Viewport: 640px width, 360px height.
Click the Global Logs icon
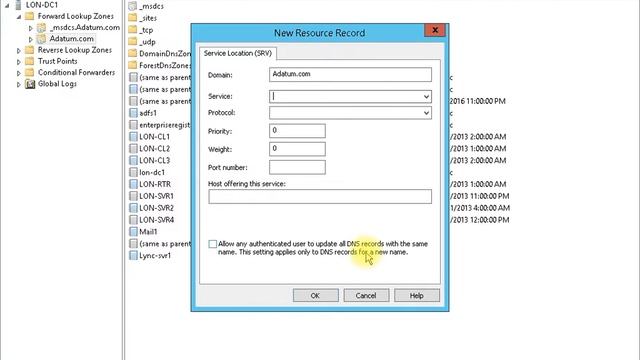[30, 84]
